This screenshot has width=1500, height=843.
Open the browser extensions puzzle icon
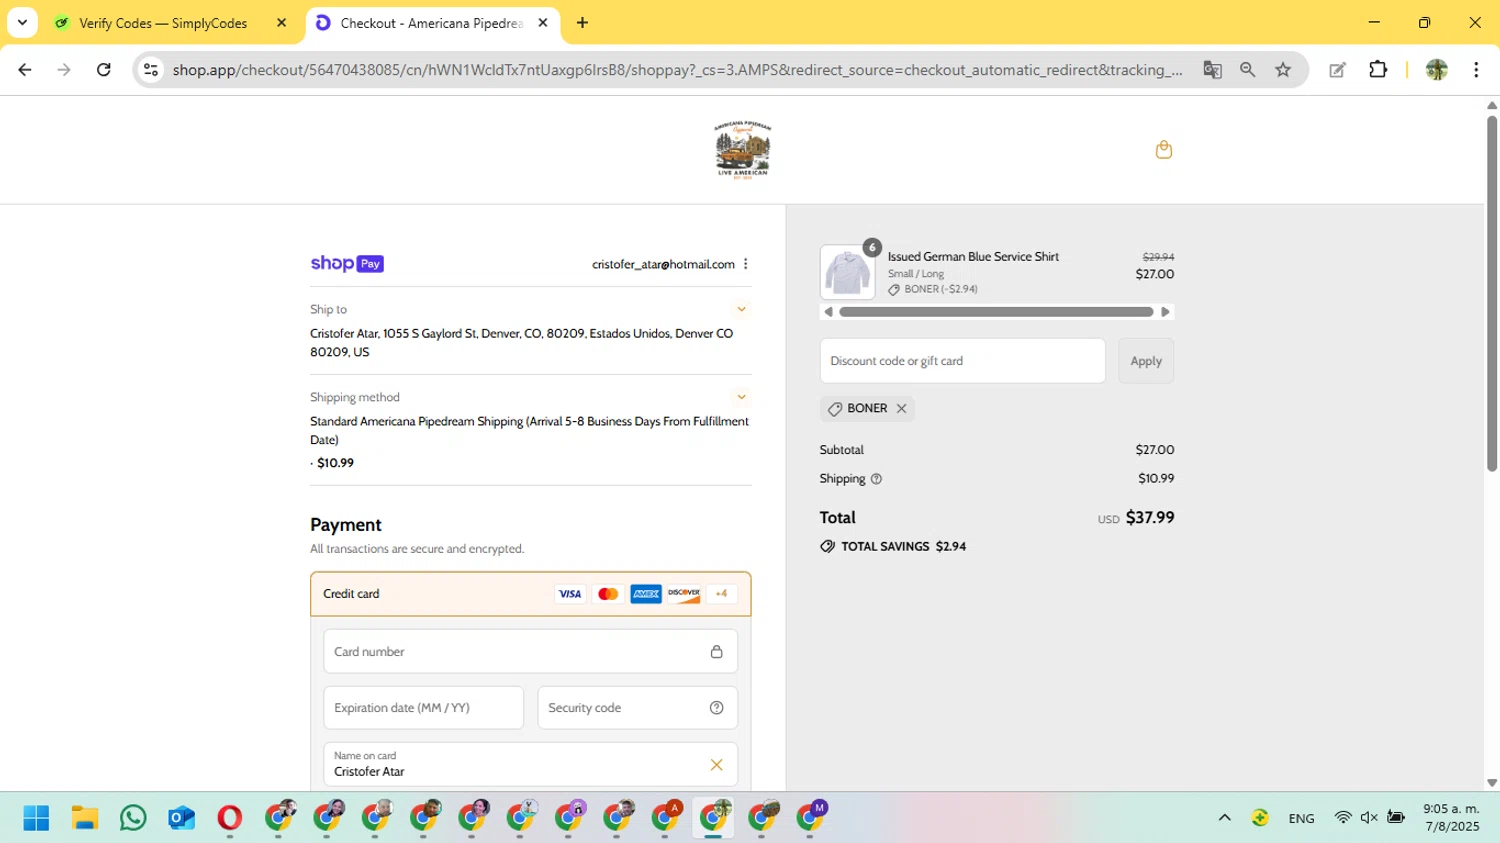(1378, 70)
